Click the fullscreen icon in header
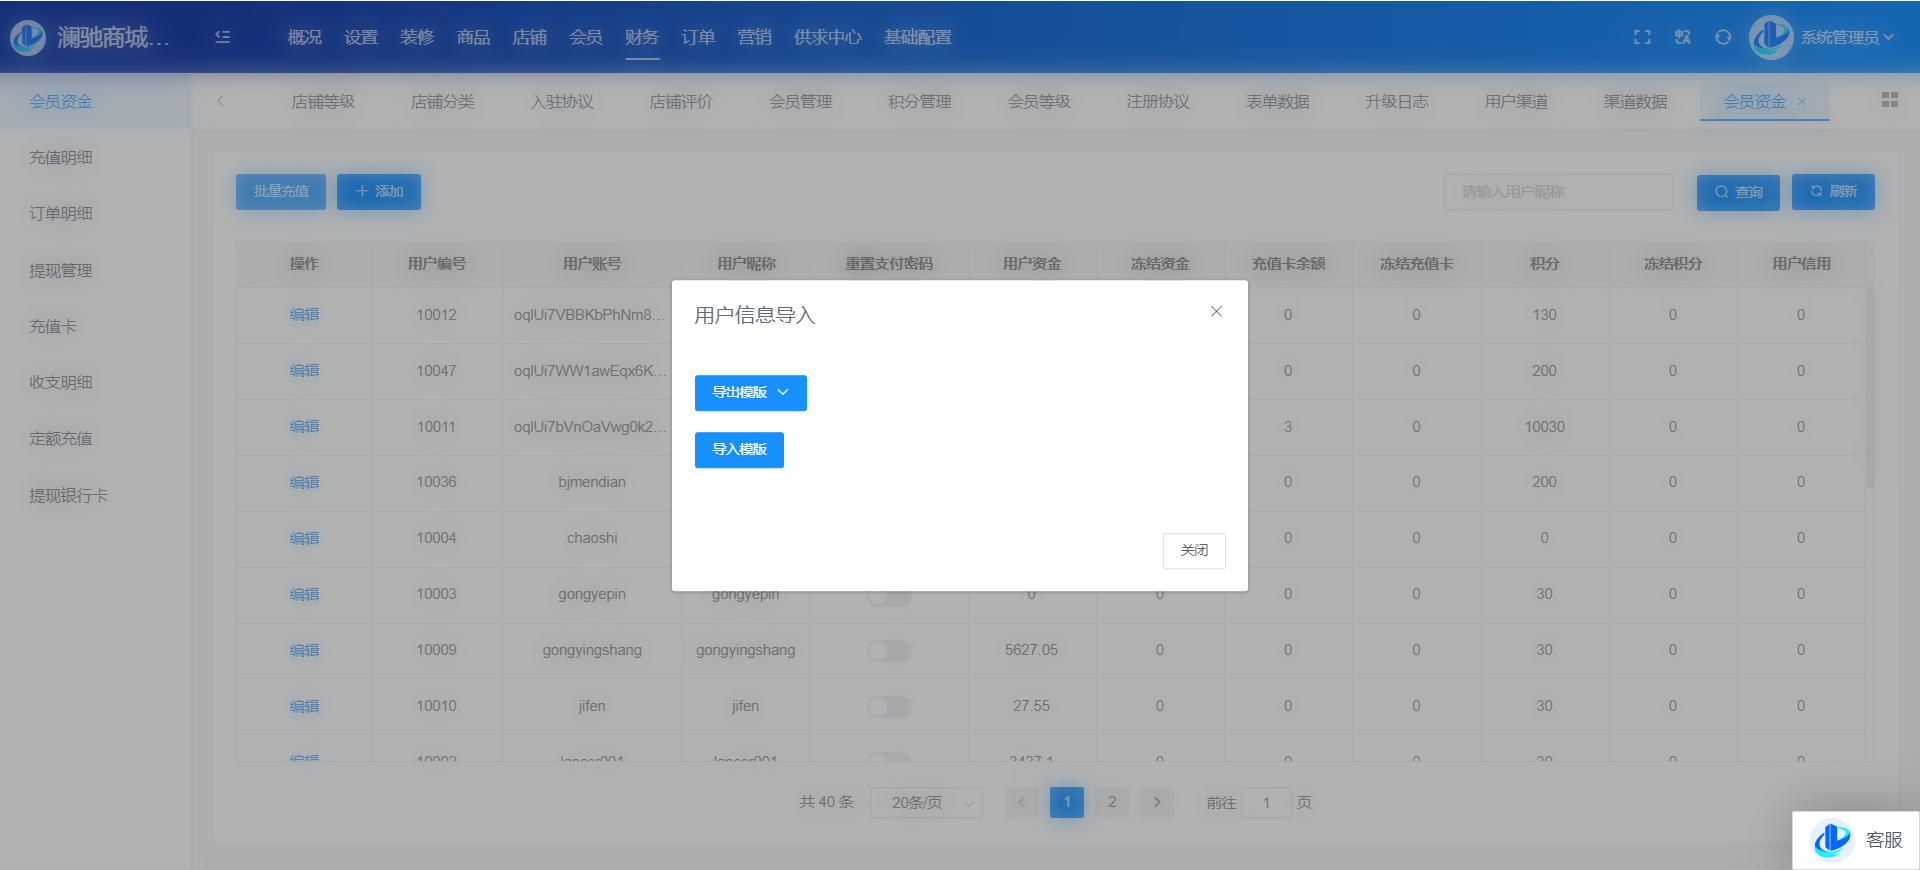This screenshot has height=870, width=1920. point(1642,37)
